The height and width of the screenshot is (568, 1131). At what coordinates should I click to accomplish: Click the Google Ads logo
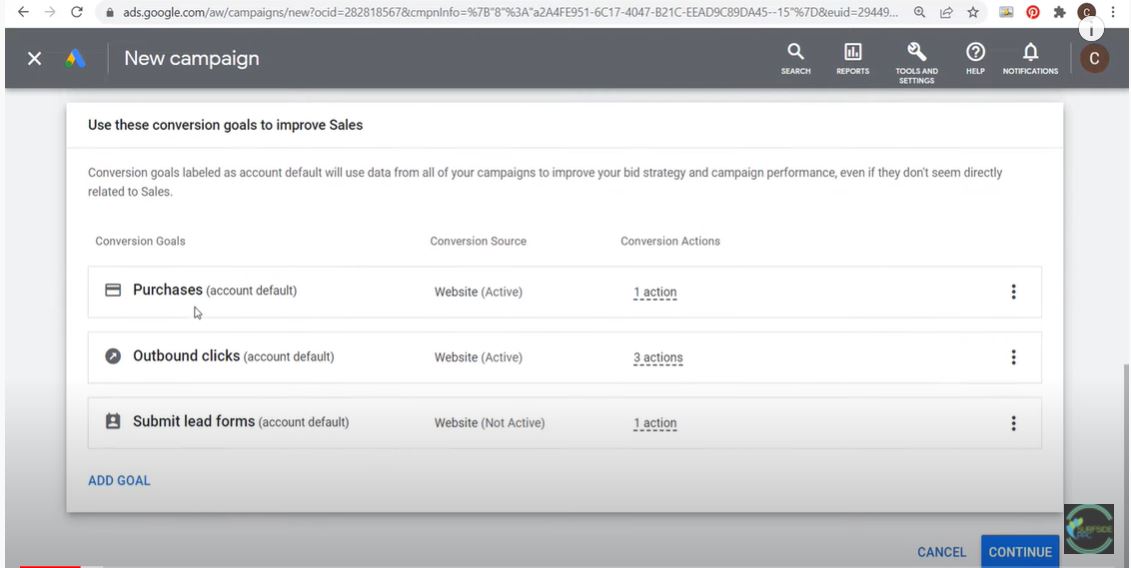coord(75,58)
